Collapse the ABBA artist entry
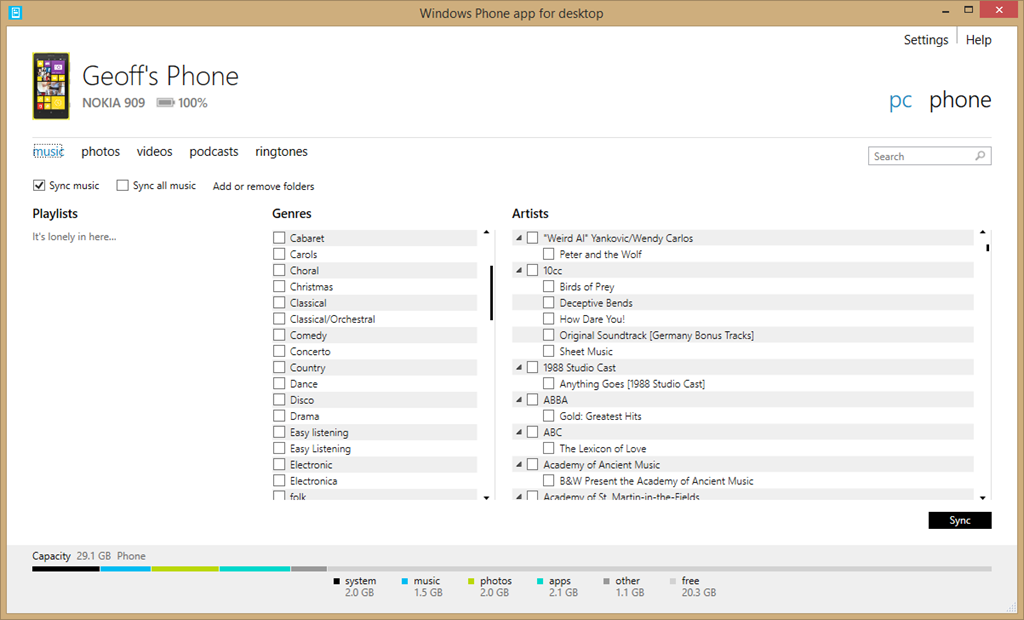 point(519,400)
